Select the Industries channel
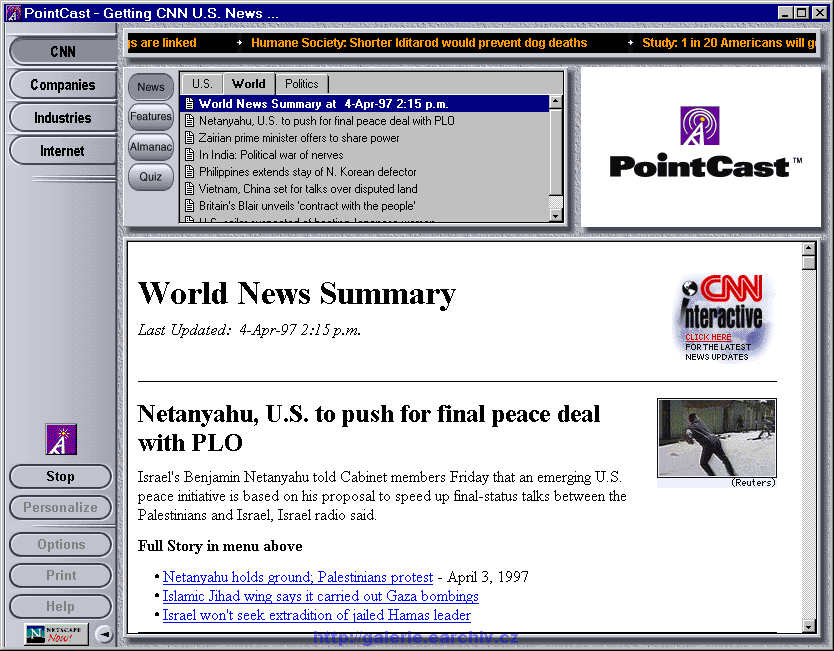Screen dimensions: 834x651 pyautogui.click(x=63, y=118)
